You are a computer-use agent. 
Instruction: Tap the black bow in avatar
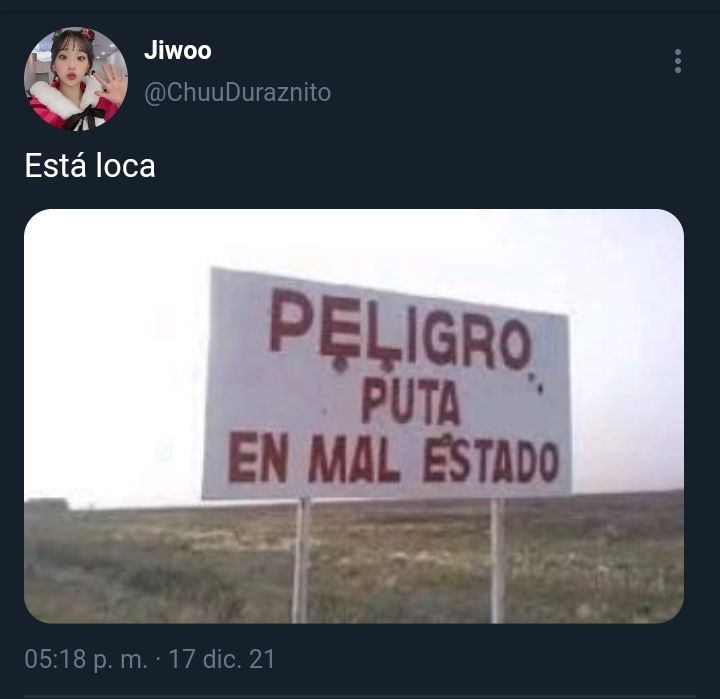pos(84,119)
